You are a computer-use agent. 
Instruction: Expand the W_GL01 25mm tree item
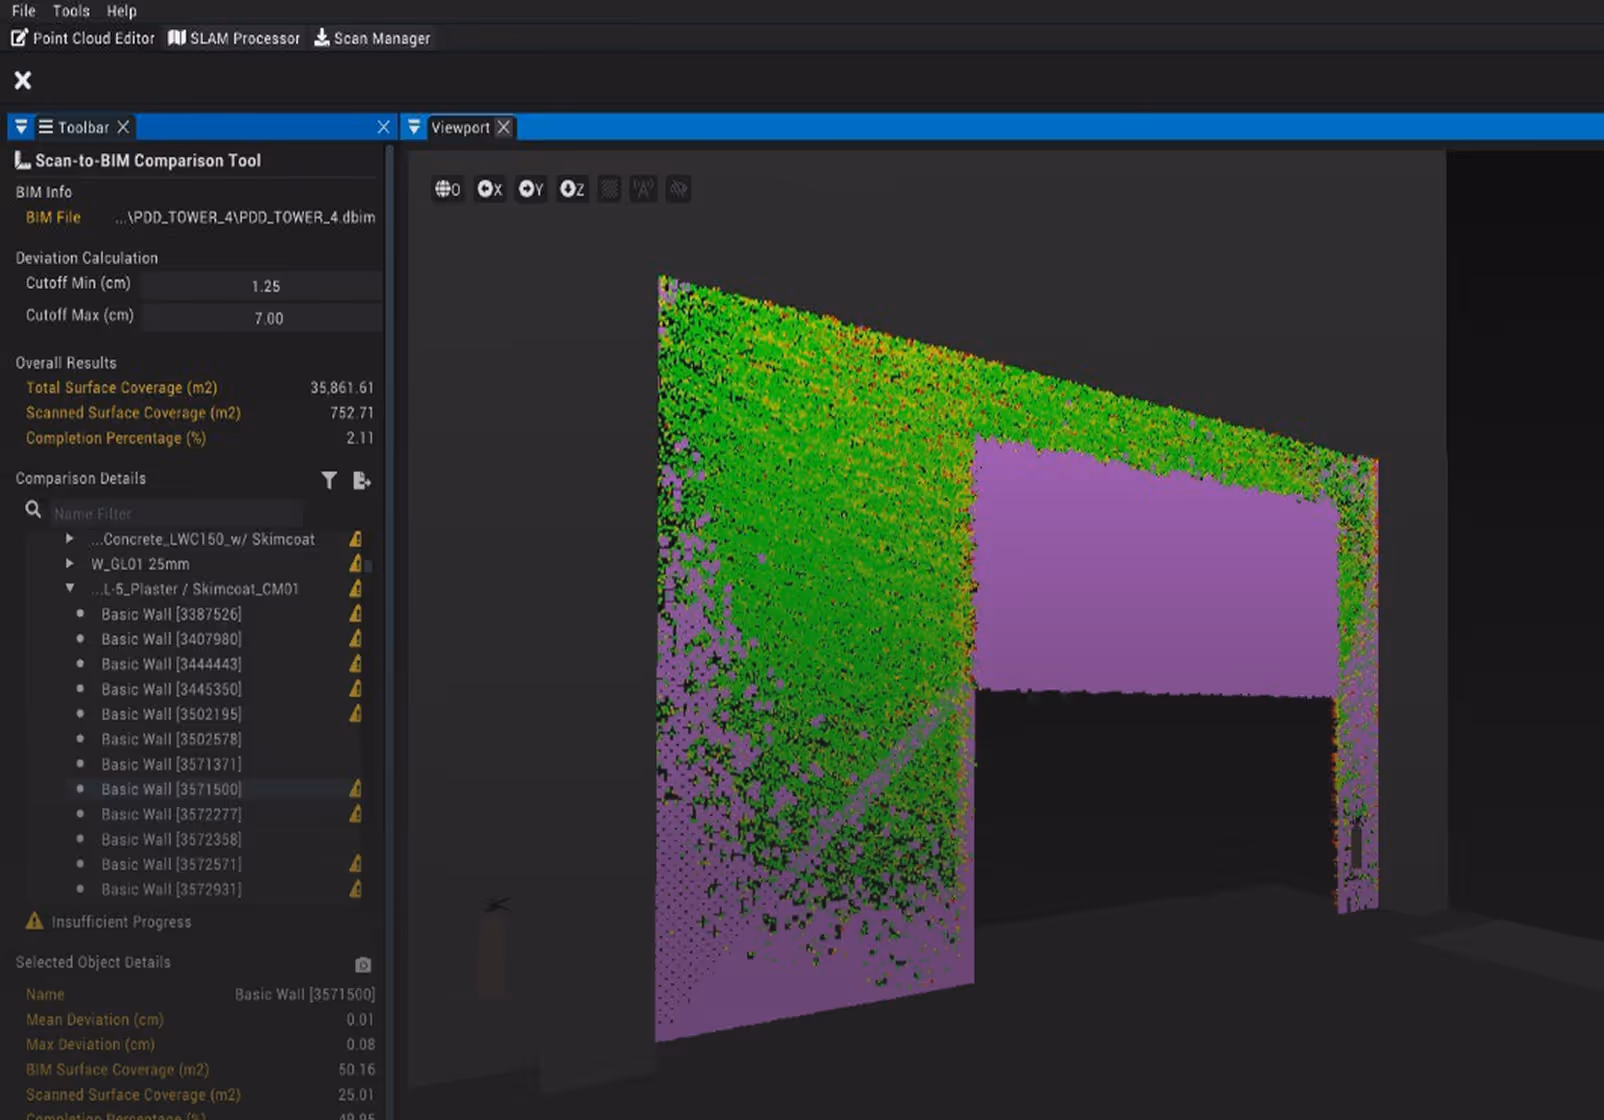[69, 563]
